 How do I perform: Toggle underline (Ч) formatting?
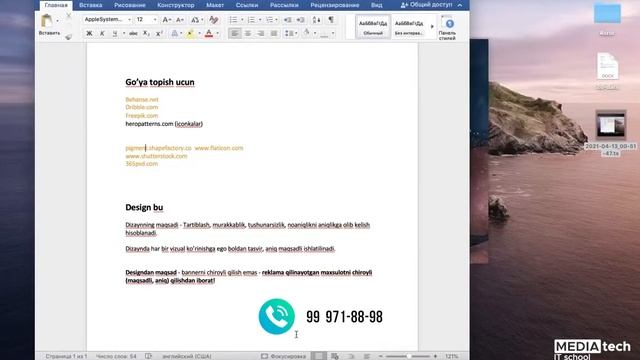pos(115,33)
